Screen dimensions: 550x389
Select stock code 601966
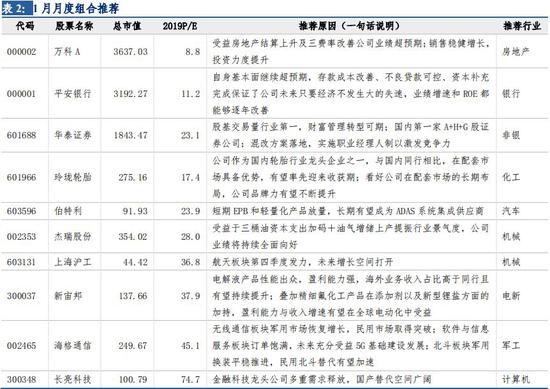(21, 177)
